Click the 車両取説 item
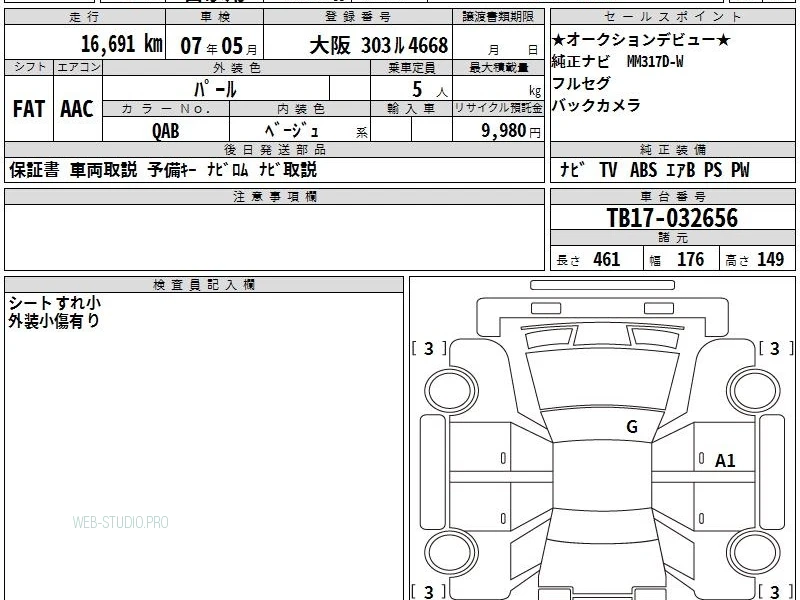The width and height of the screenshot is (800, 600). click(x=104, y=170)
